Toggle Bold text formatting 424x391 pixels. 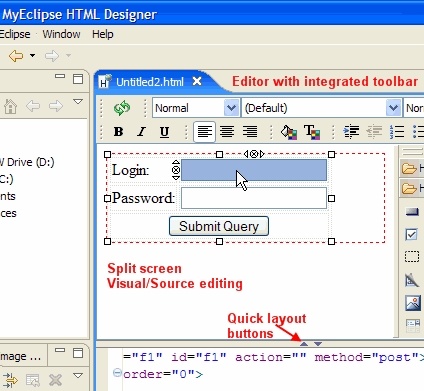click(118, 132)
